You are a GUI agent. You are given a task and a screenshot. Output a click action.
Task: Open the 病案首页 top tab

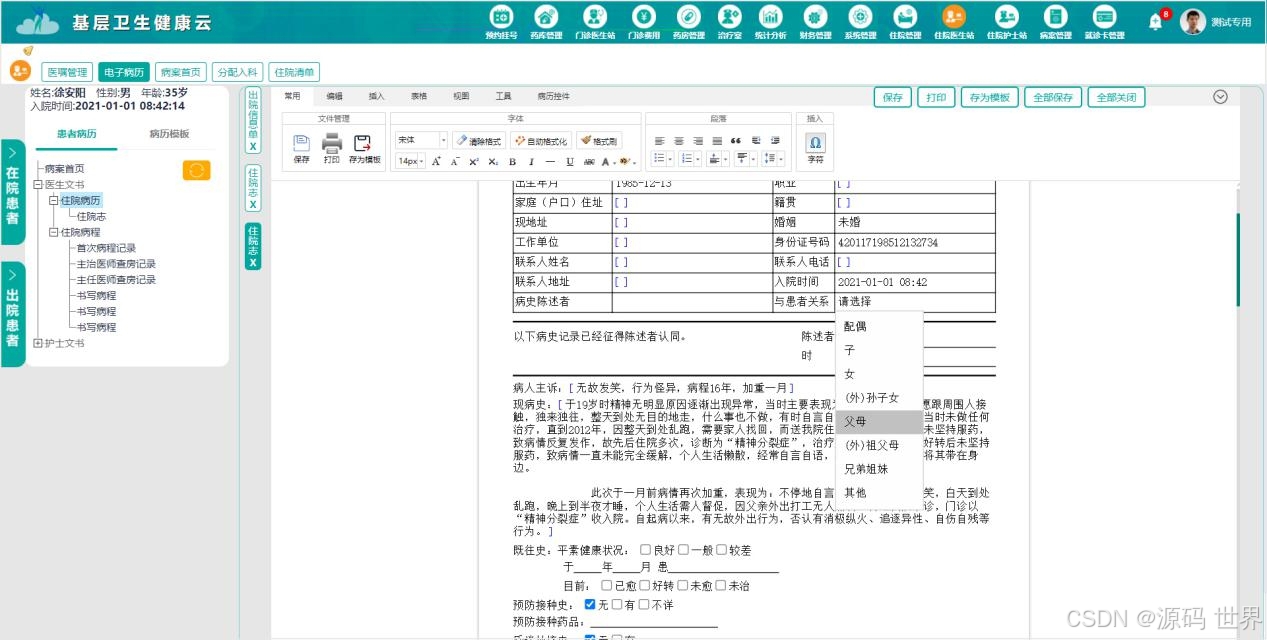pos(181,72)
